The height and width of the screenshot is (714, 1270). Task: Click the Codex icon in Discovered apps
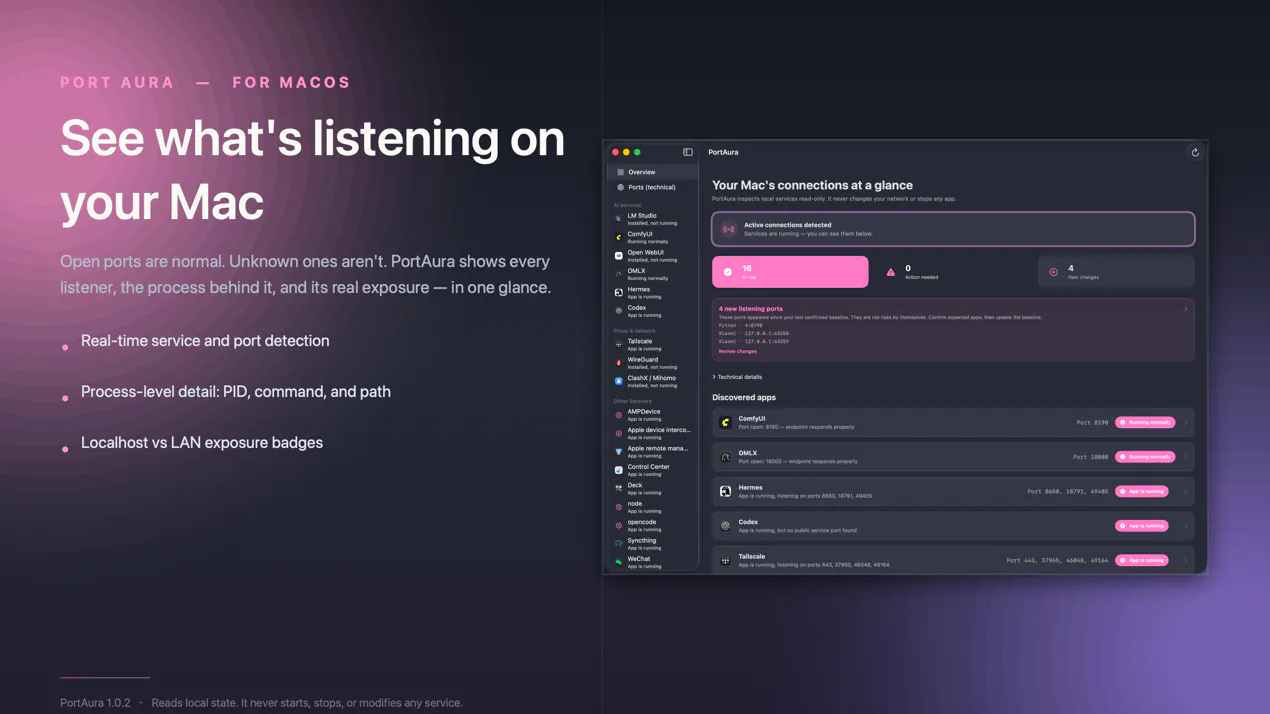(x=726, y=526)
